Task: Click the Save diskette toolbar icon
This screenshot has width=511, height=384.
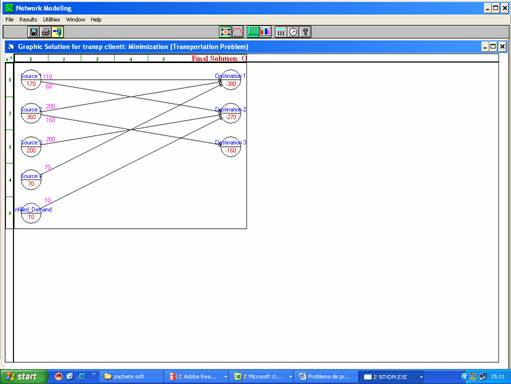Action: (33, 32)
